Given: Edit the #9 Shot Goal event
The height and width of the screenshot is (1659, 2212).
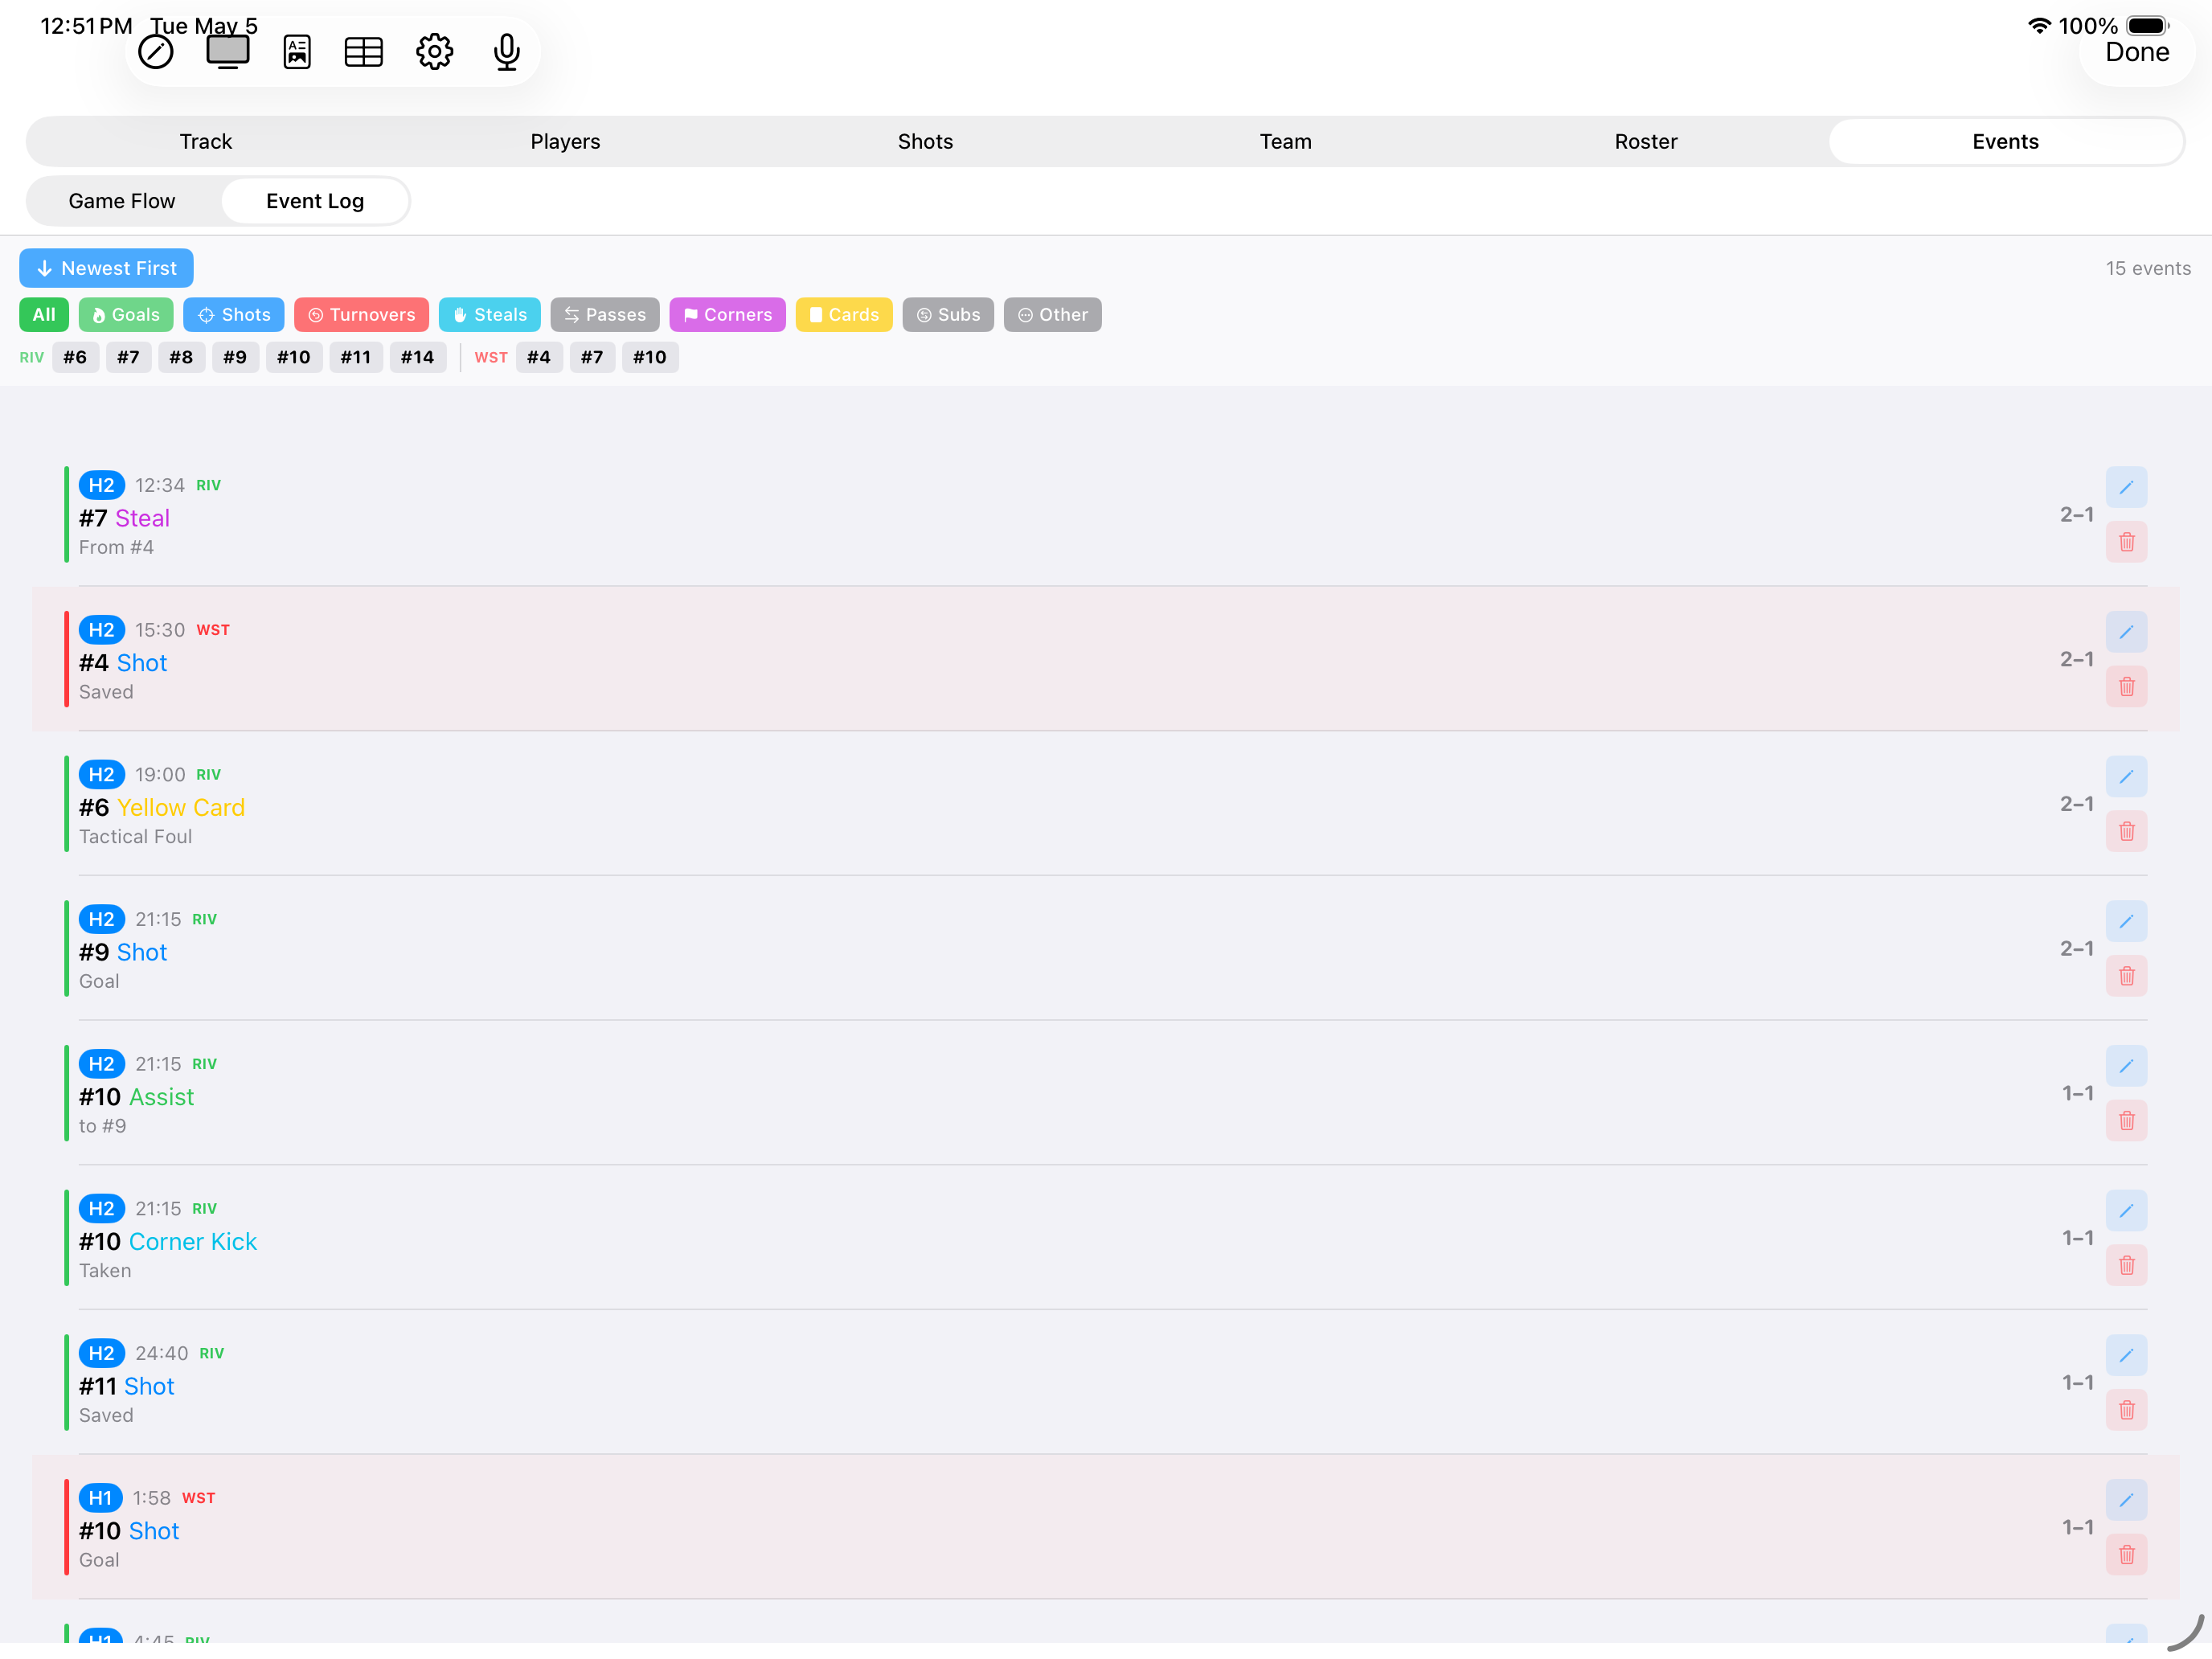Looking at the screenshot, I should click(x=2126, y=921).
